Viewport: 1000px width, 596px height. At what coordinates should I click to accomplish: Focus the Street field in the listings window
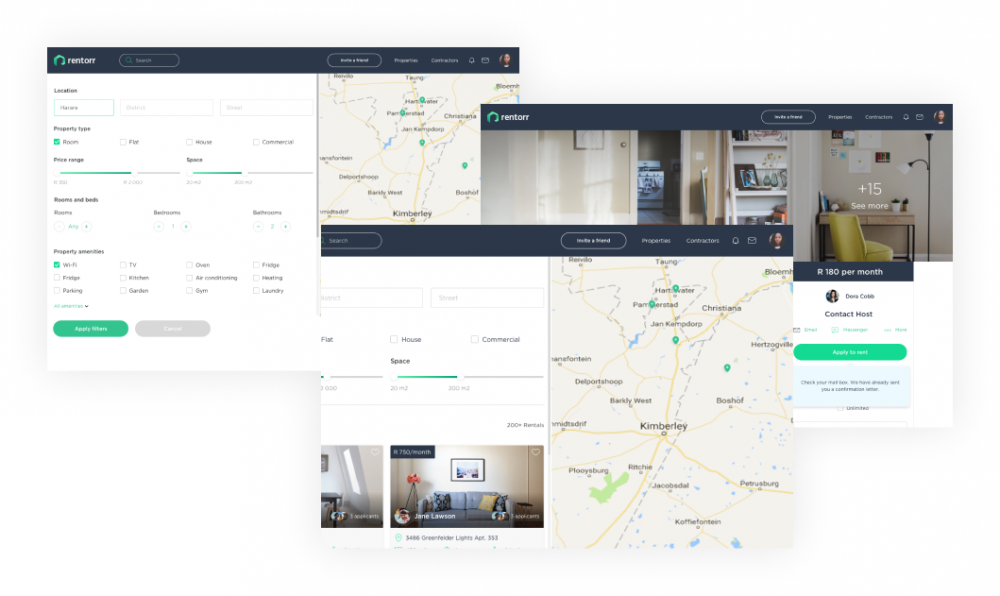(x=487, y=298)
